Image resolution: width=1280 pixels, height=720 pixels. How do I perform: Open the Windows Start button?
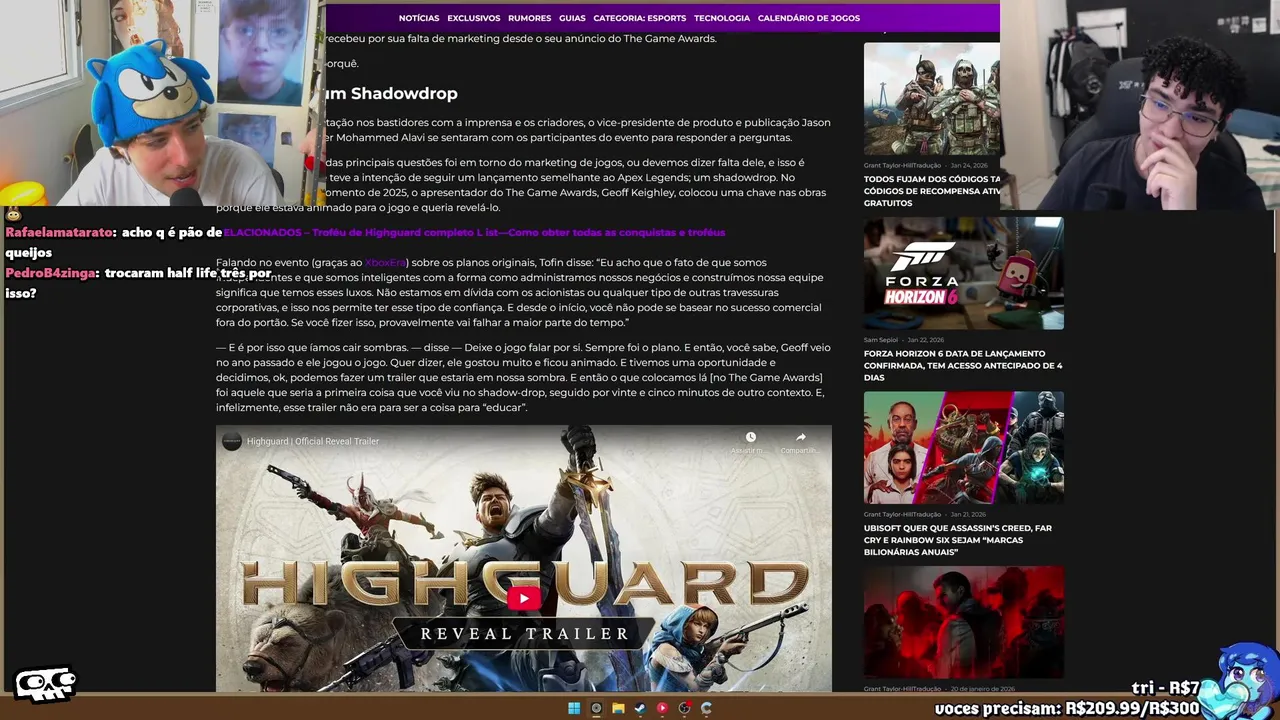[574, 708]
